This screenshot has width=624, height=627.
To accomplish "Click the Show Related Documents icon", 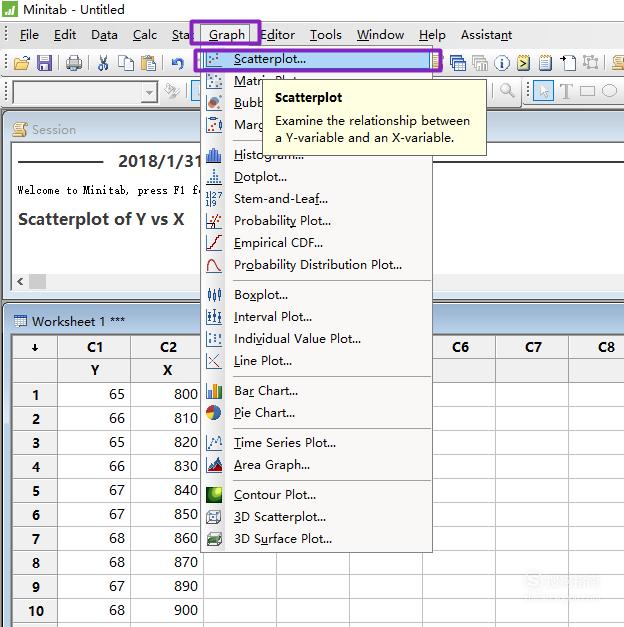I will pyautogui.click(x=568, y=63).
